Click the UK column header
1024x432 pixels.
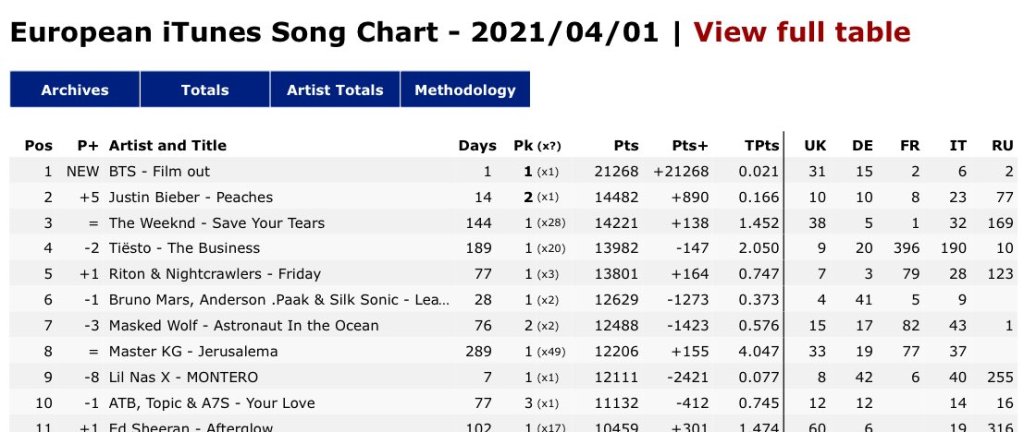(x=815, y=146)
